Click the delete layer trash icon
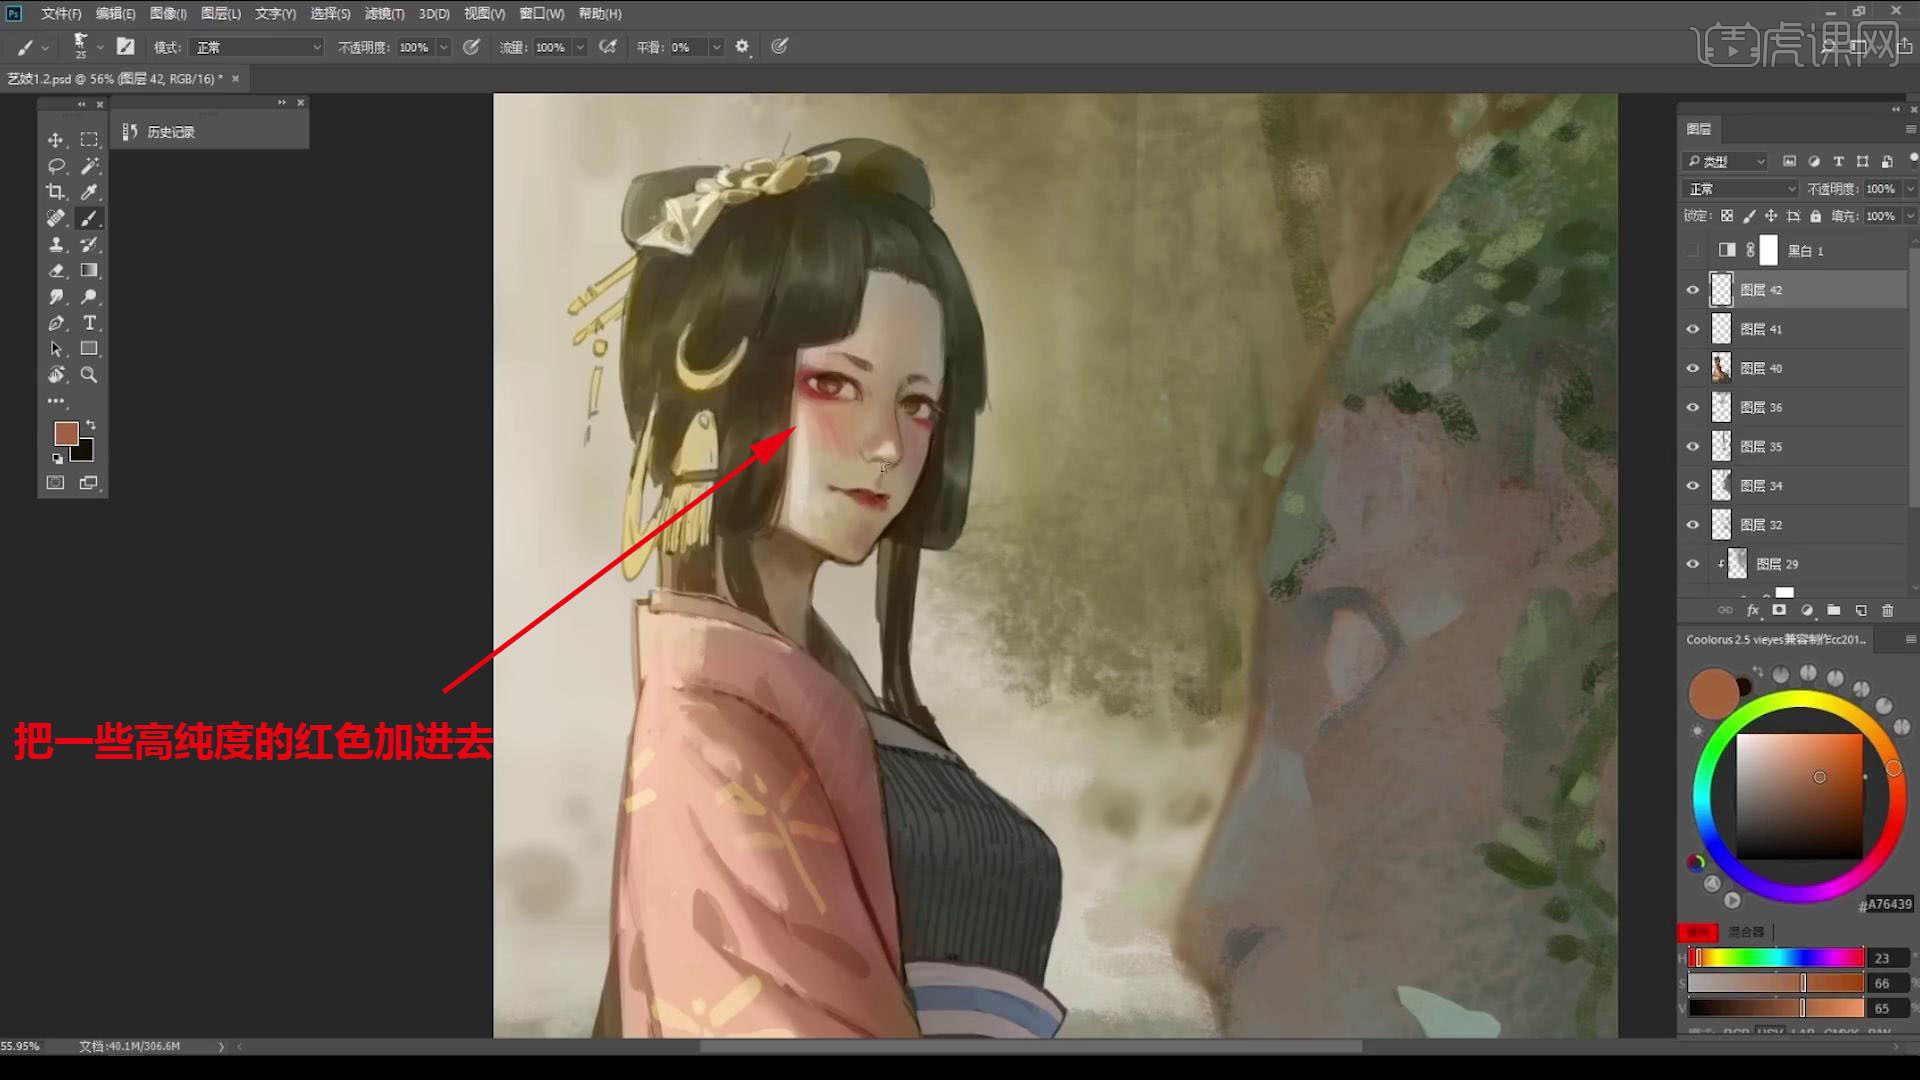The height and width of the screenshot is (1080, 1920). [x=1888, y=610]
